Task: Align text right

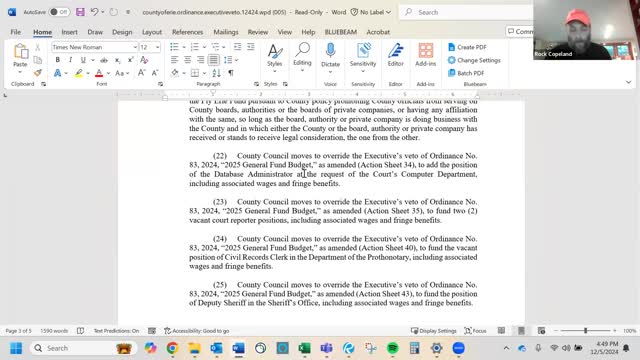Action: pos(200,60)
